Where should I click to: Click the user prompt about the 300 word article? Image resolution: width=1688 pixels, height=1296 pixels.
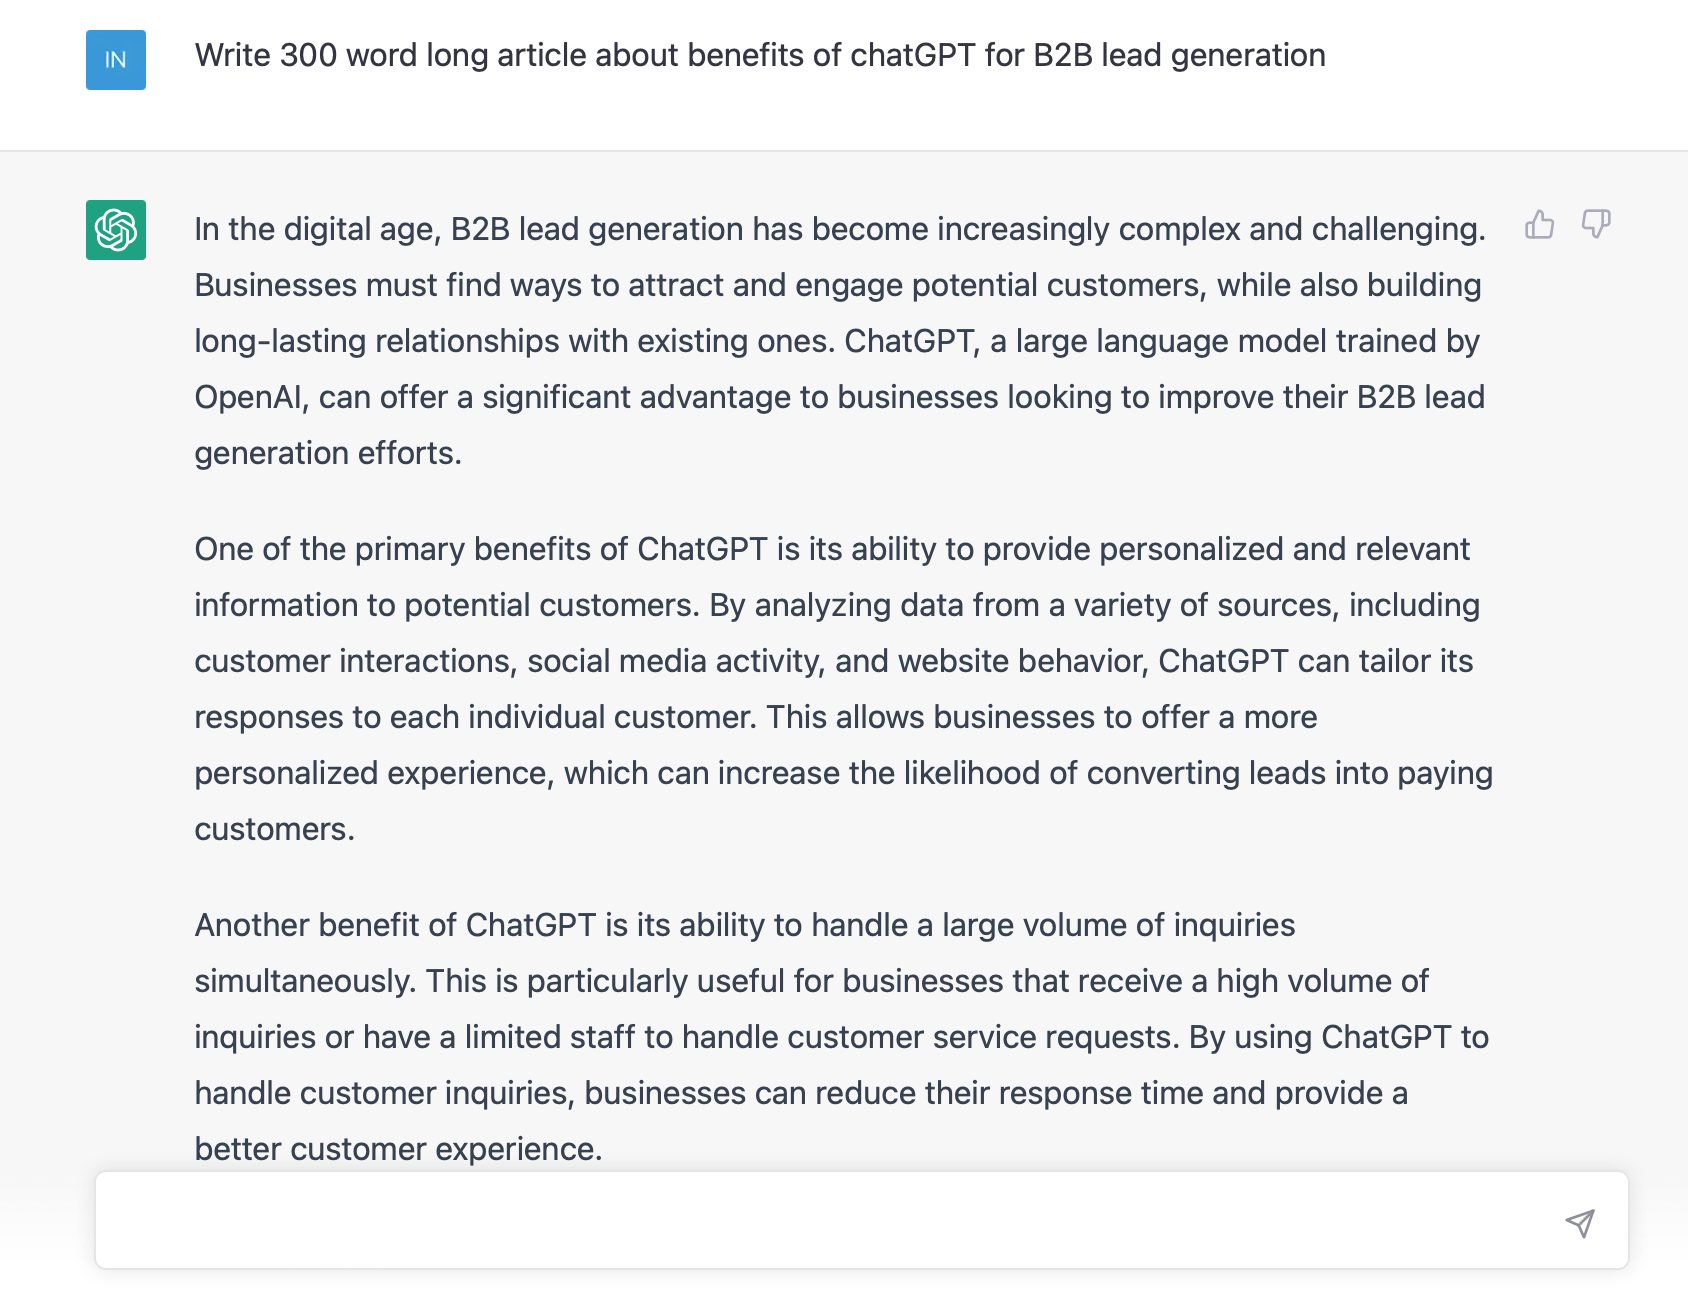(x=760, y=55)
